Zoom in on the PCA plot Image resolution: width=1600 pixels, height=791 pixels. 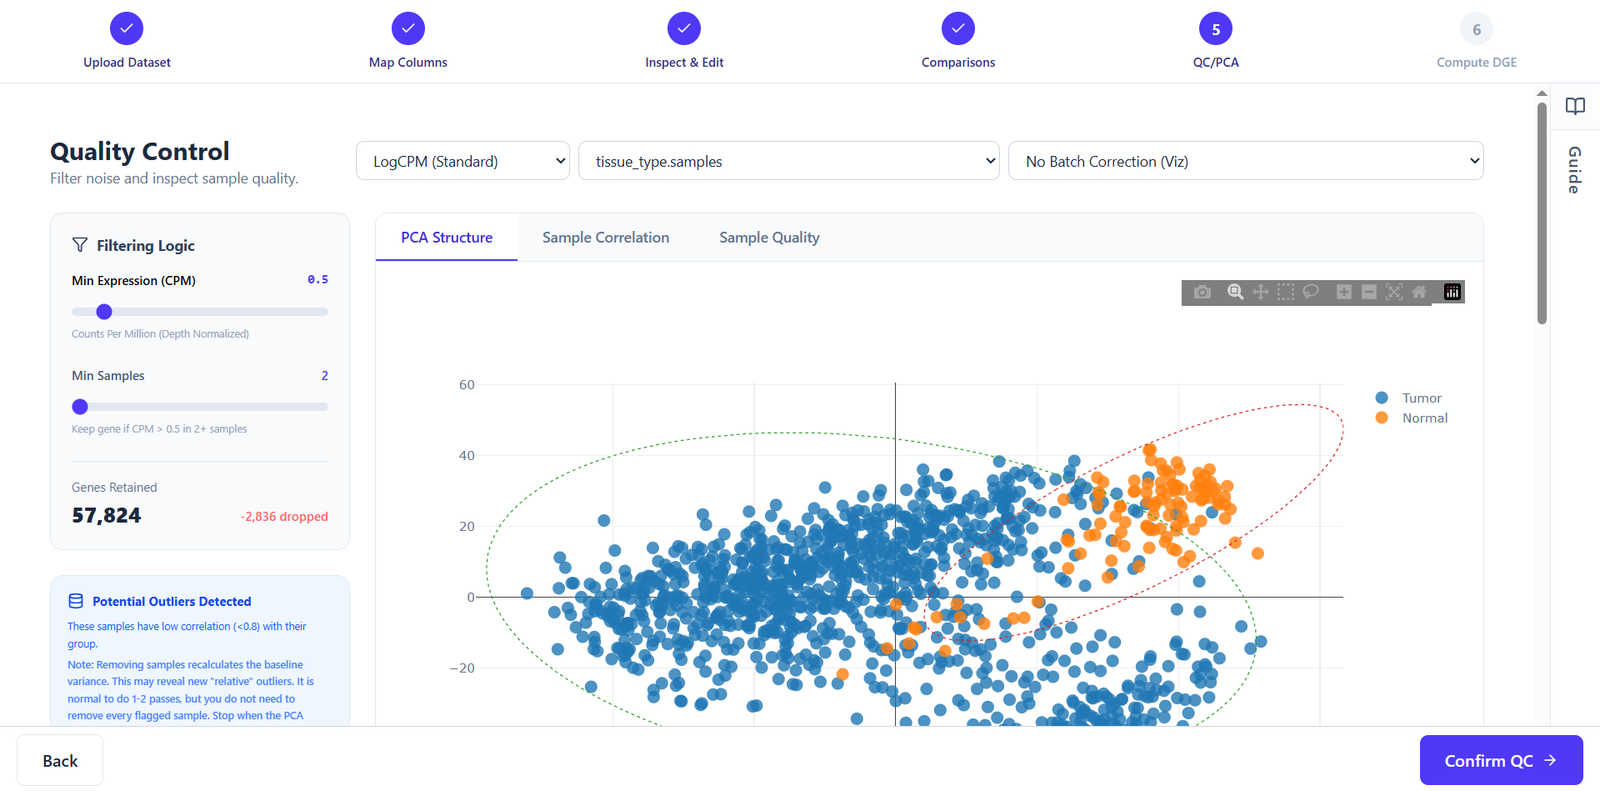point(1344,292)
